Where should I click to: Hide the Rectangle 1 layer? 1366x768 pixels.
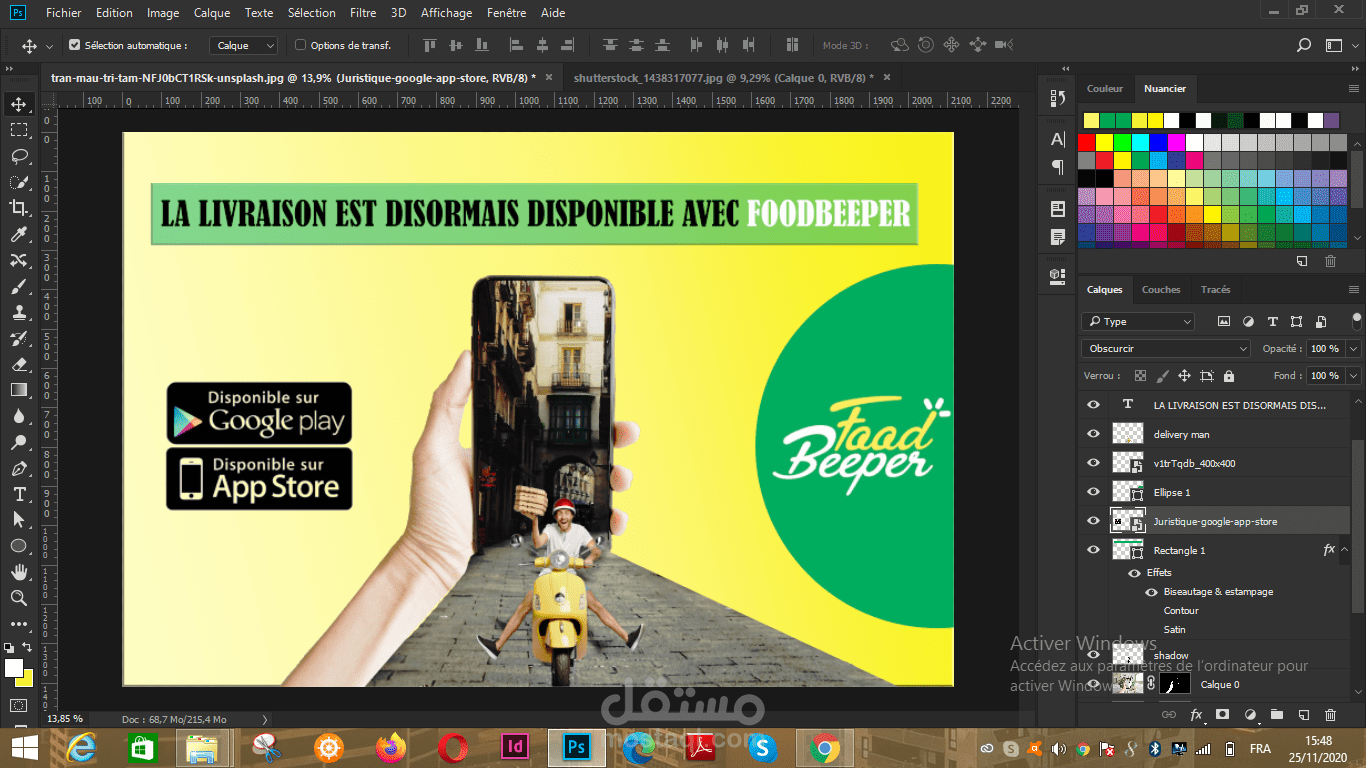(x=1093, y=550)
